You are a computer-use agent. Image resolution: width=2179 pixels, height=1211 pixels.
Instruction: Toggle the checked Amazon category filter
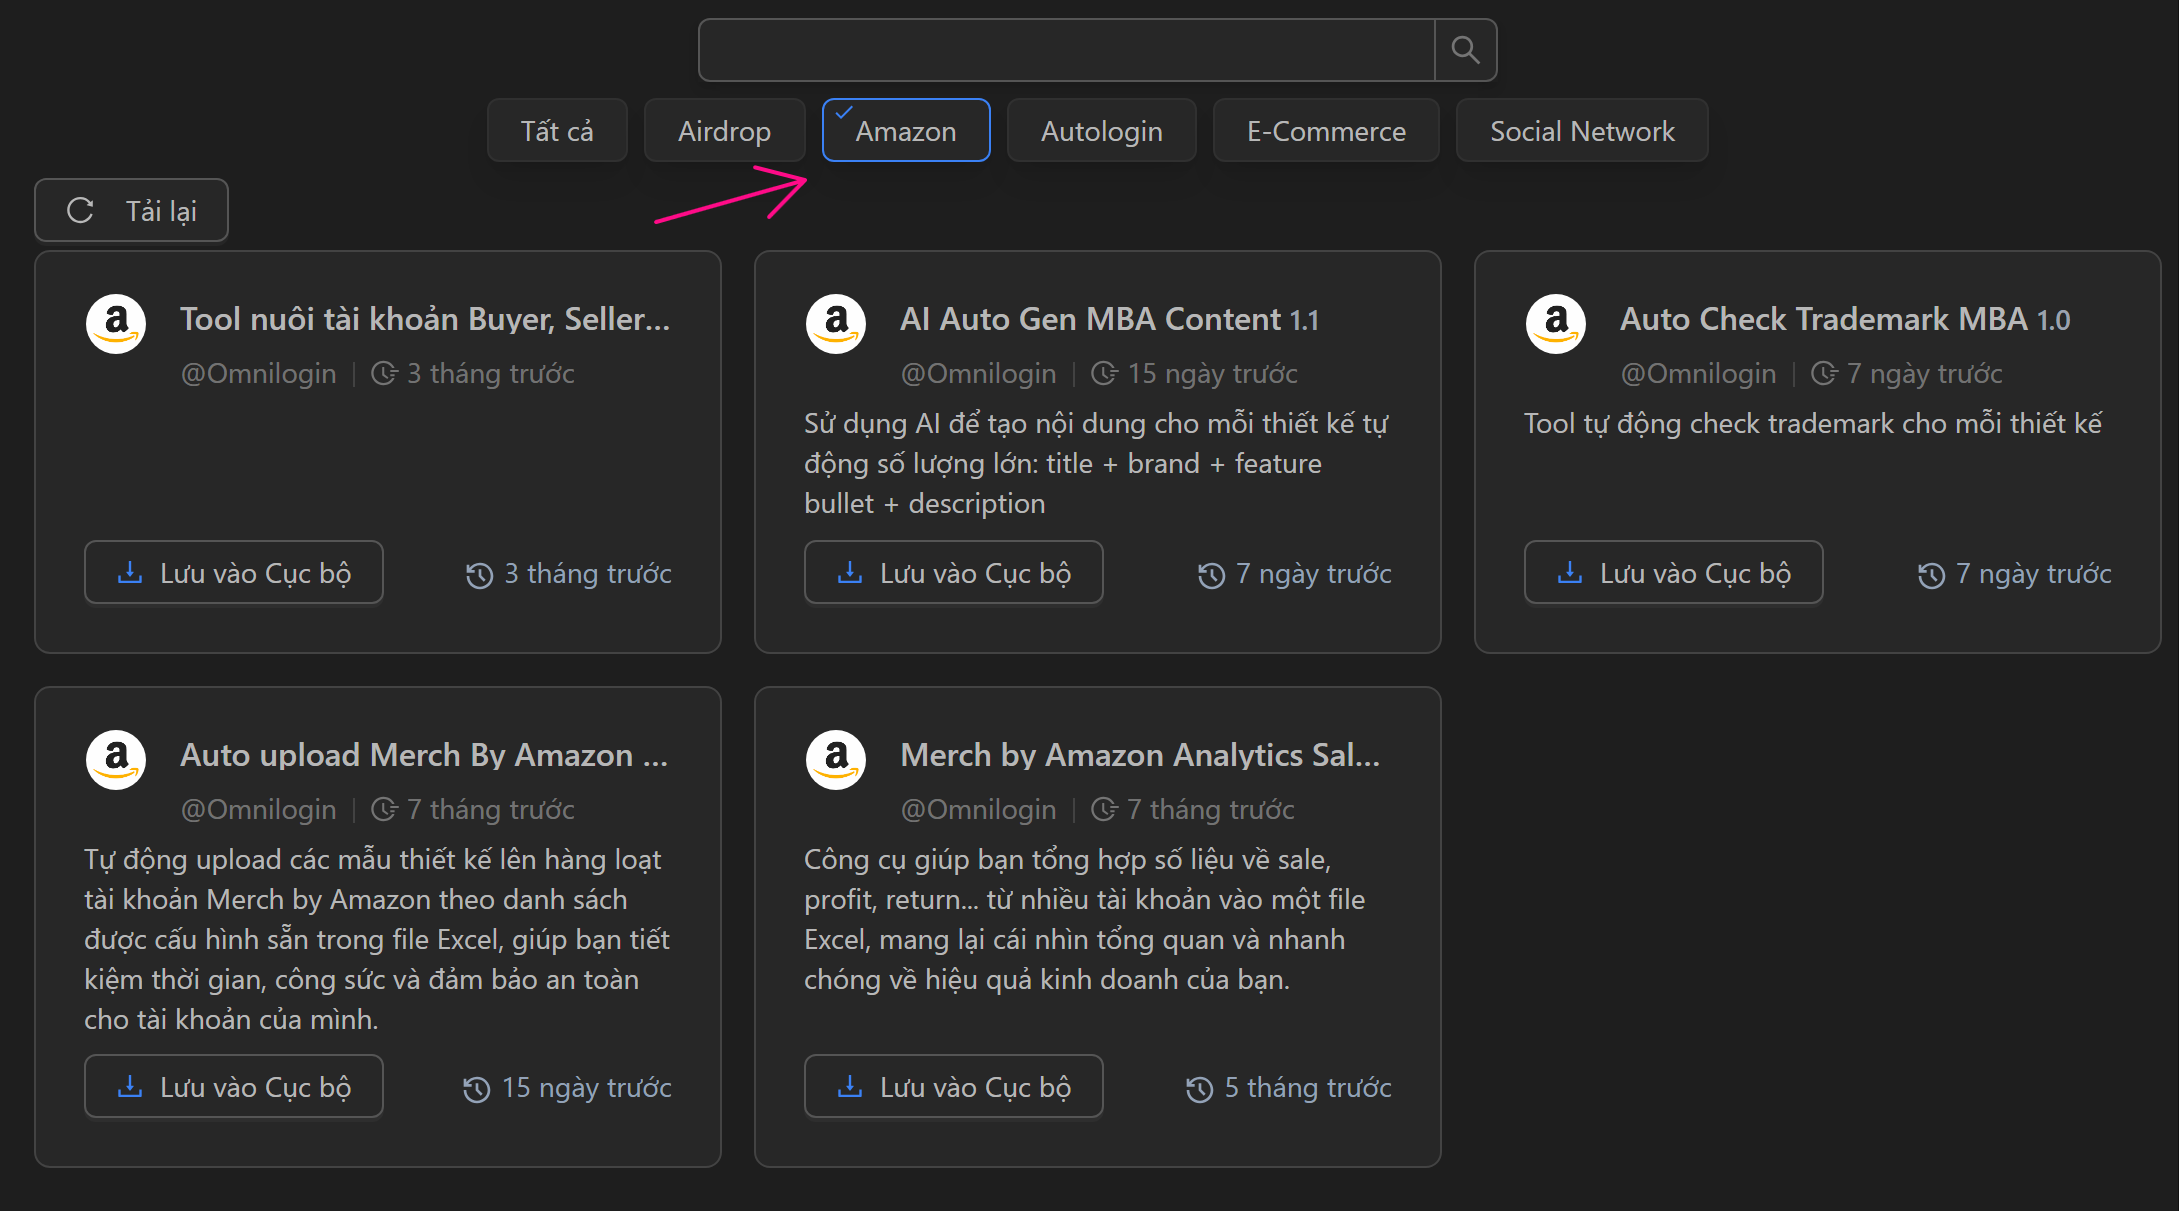pyautogui.click(x=906, y=131)
